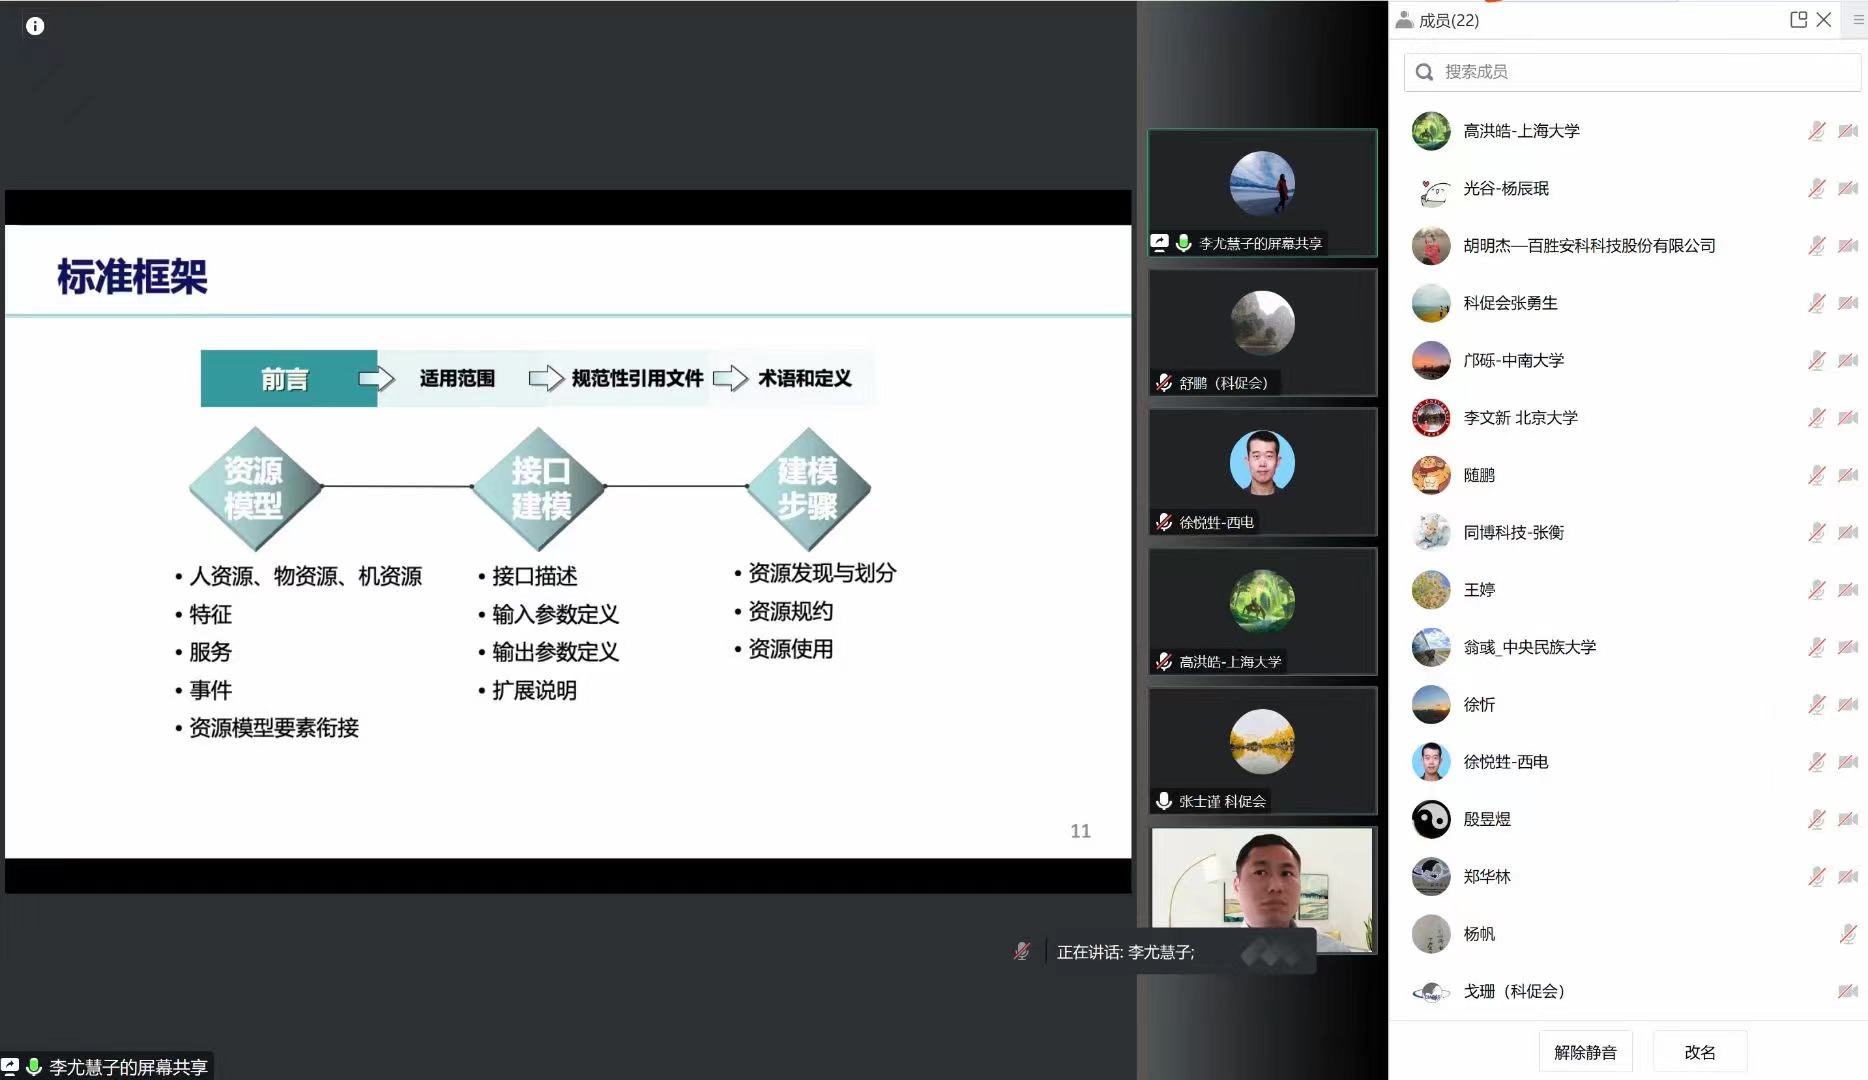Select member 胡明杰—百胜安科科技股份有限公司 in list
This screenshot has width=1868, height=1080.
[1588, 246]
